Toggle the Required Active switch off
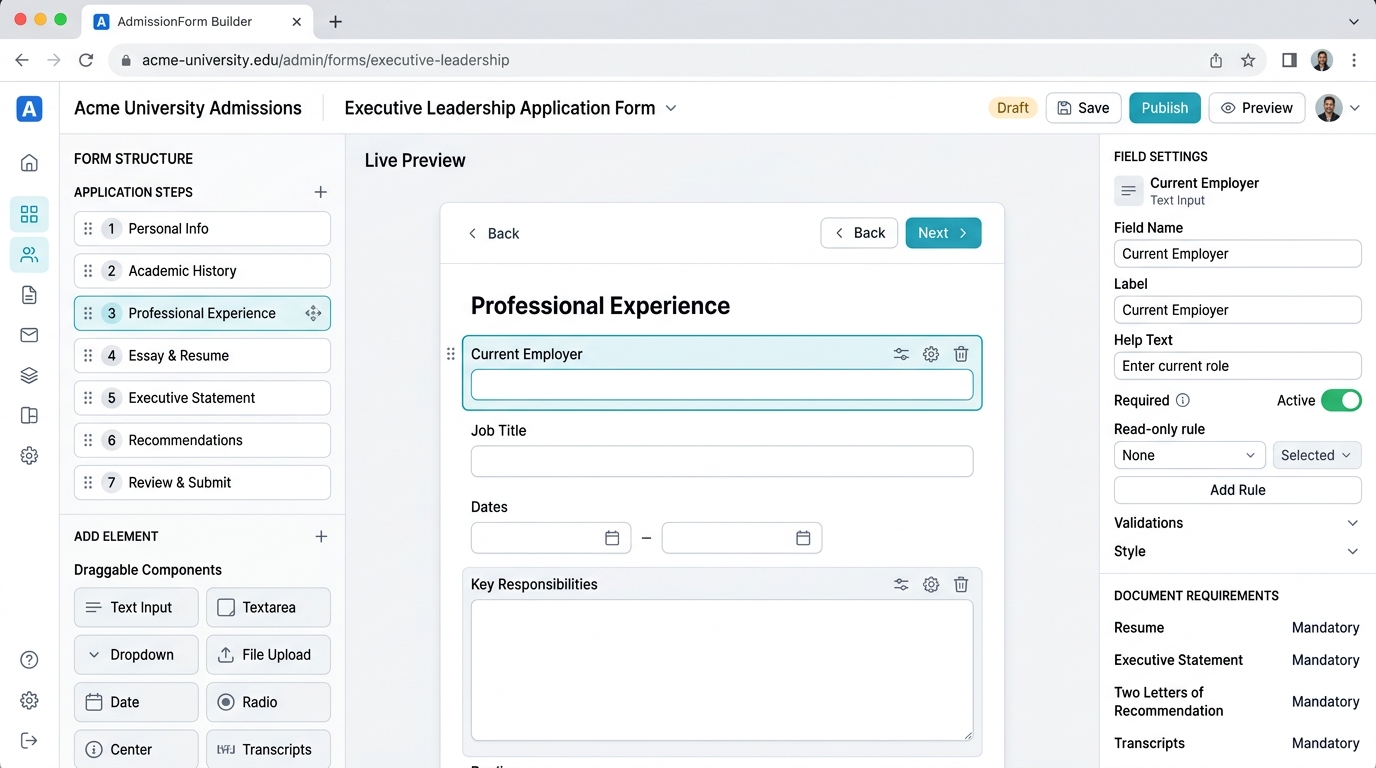The image size is (1376, 768). click(1341, 401)
